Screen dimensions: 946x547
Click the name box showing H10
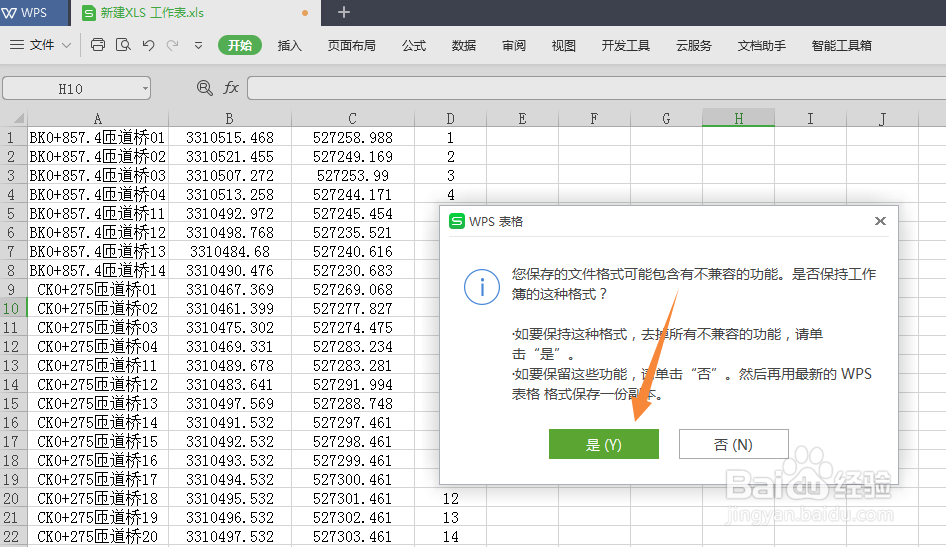(x=71, y=89)
